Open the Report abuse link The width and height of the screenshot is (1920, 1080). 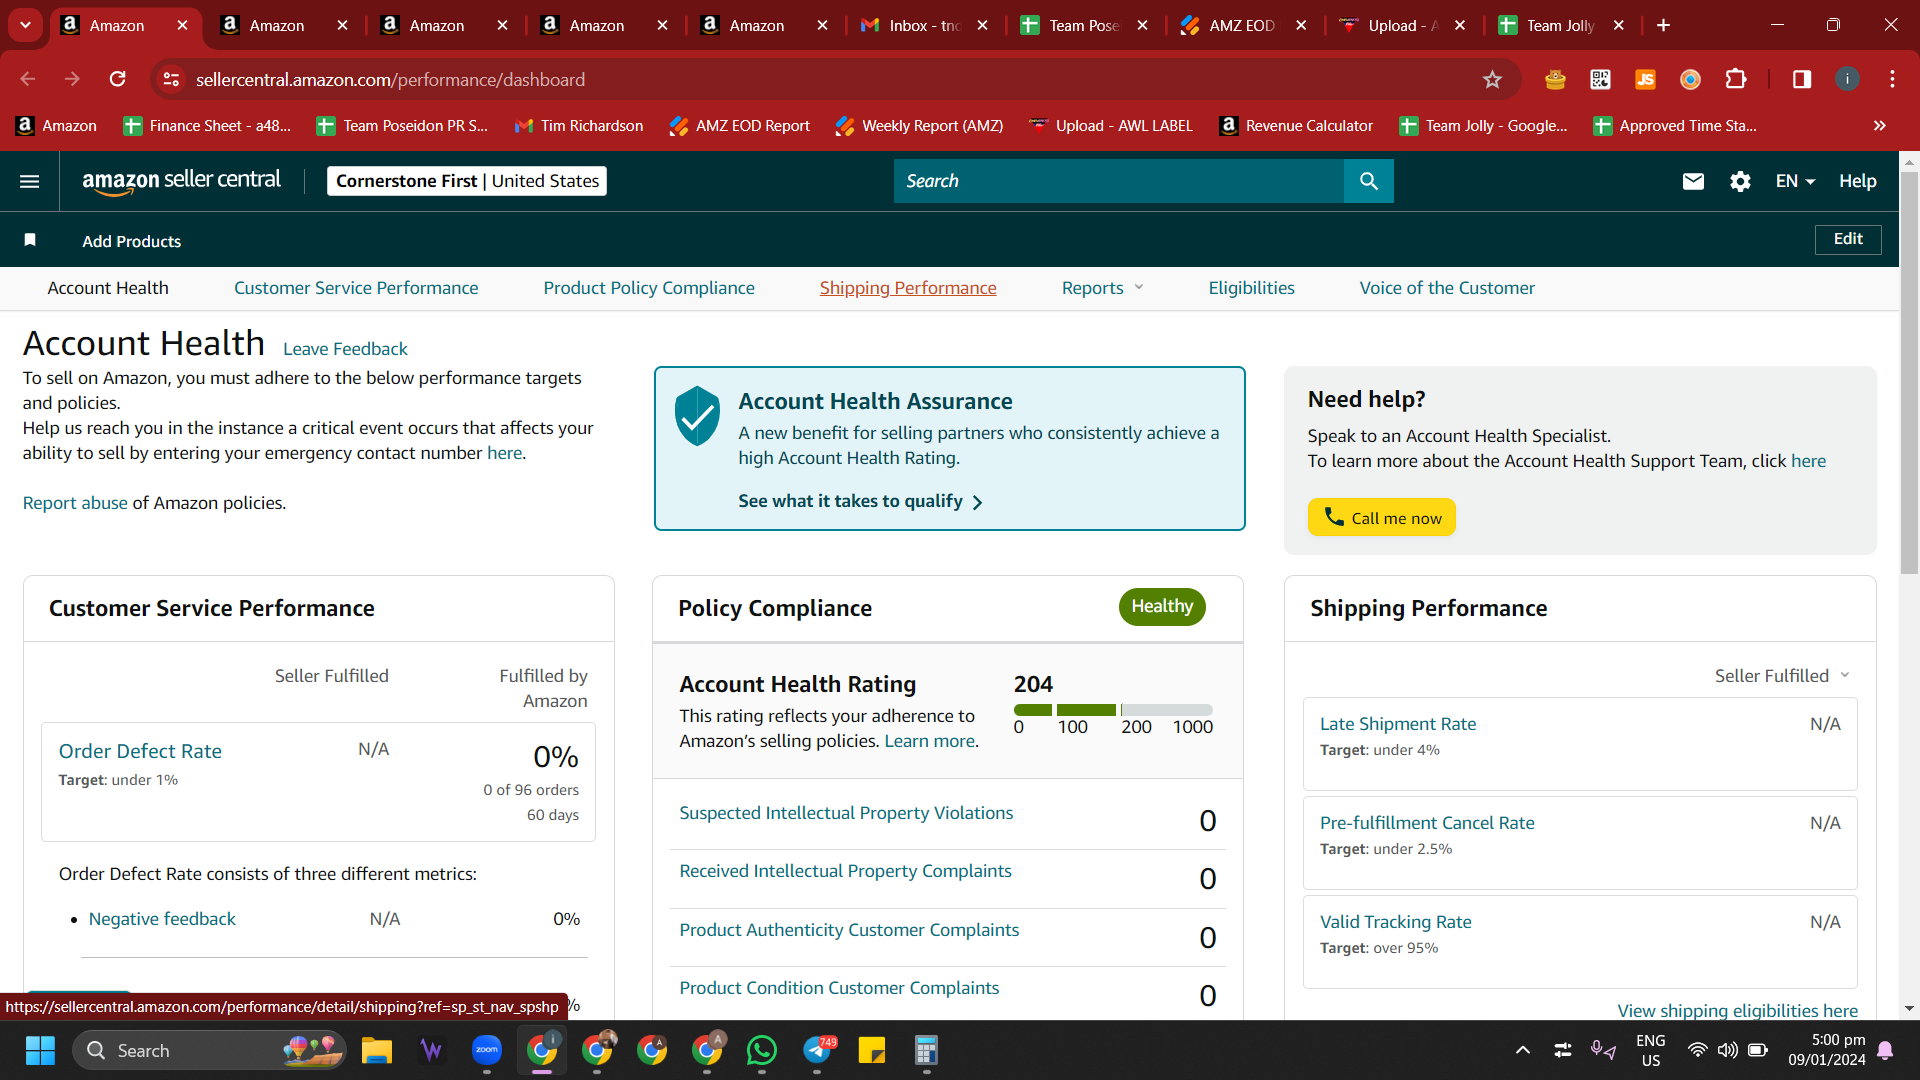pos(75,503)
